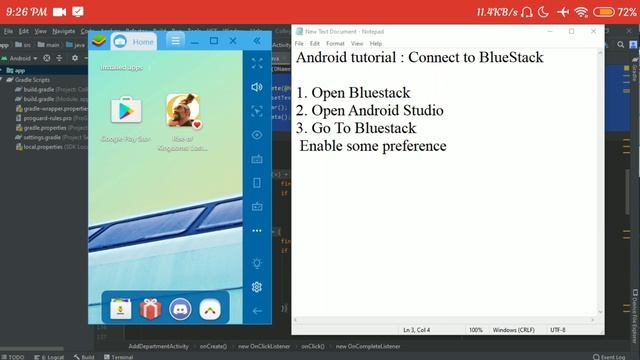Open the Logcat tool window tab
This screenshot has height=360, width=640.
49,357
